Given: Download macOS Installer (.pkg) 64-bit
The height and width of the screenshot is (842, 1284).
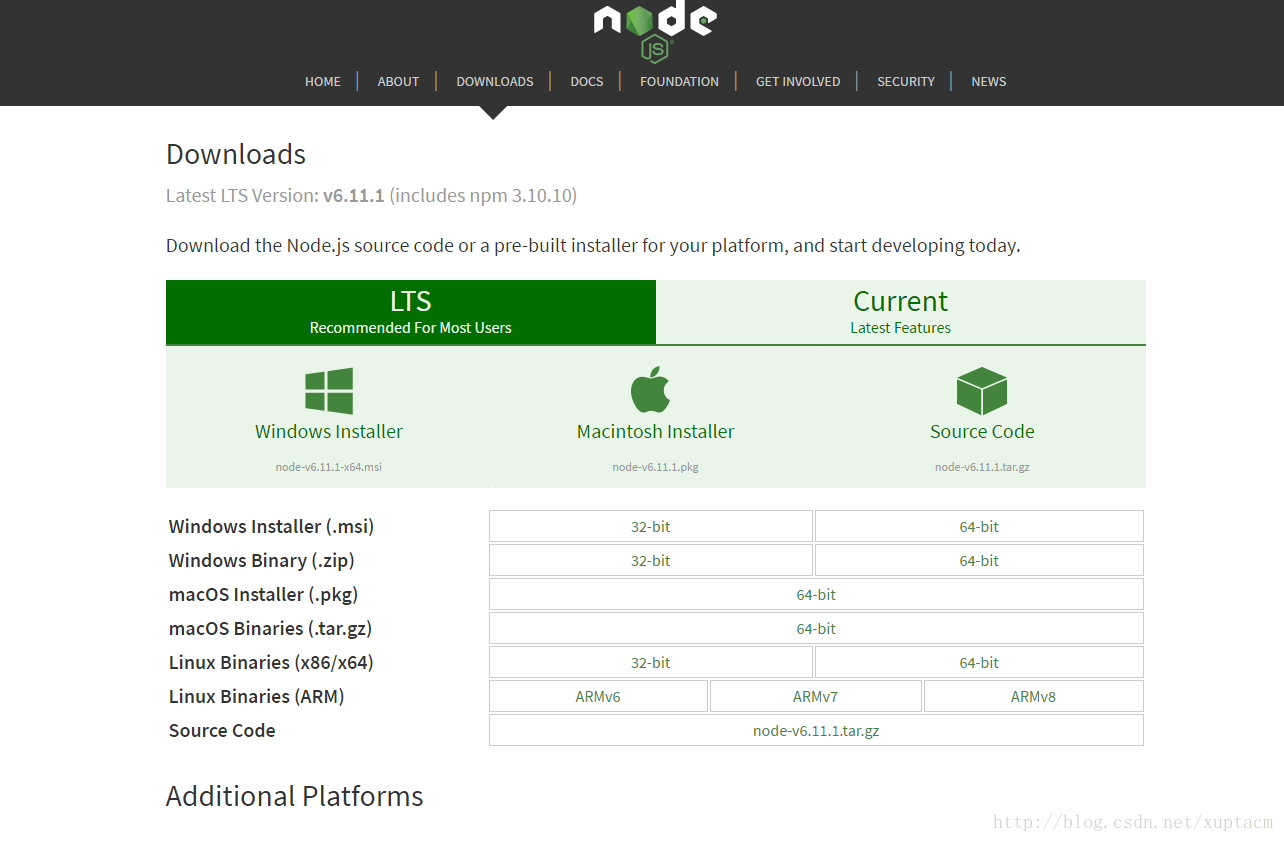Looking at the screenshot, I should [816, 594].
